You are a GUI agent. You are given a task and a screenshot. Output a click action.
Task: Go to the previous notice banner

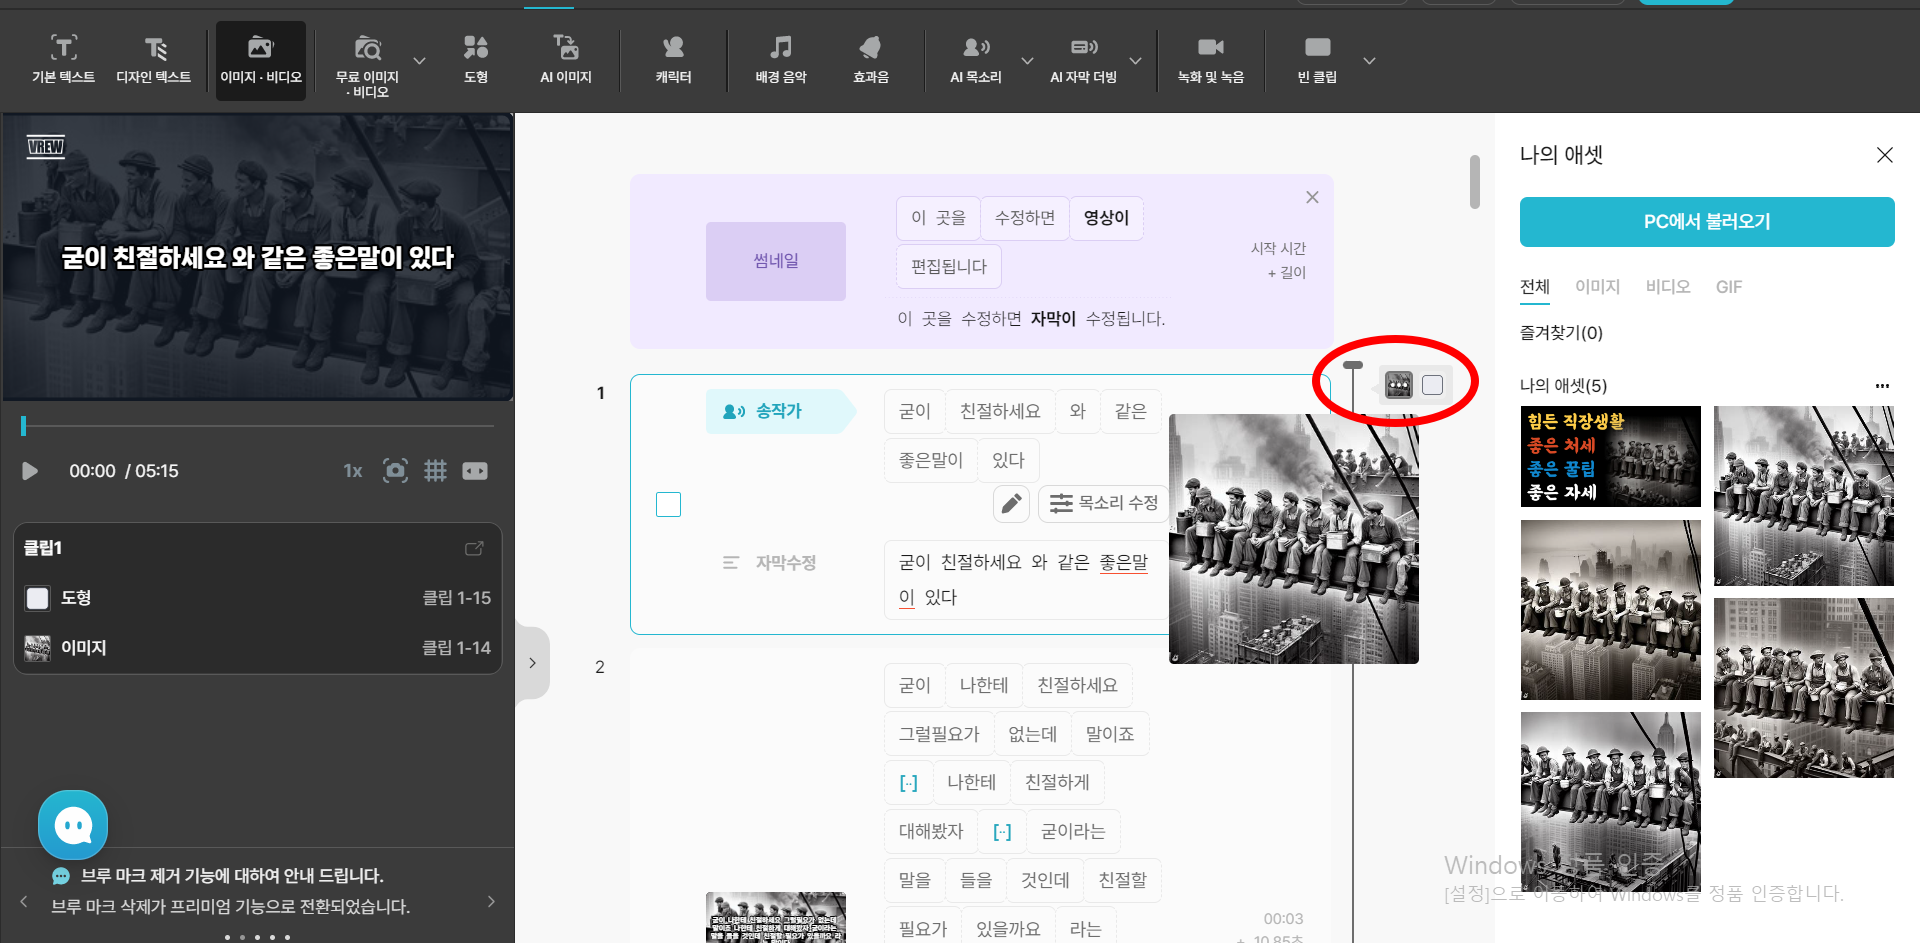pos(23,902)
